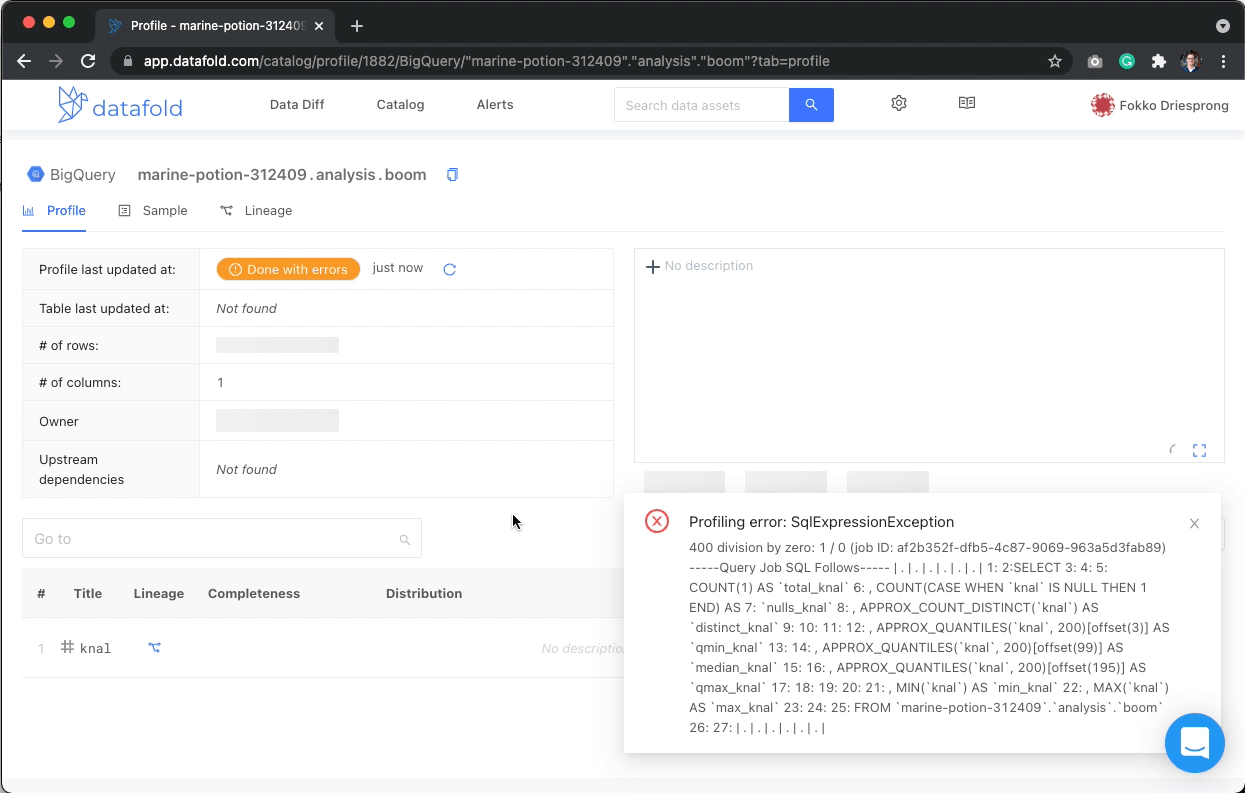Open lineage icon for knal column
This screenshot has width=1245, height=793.
(154, 648)
